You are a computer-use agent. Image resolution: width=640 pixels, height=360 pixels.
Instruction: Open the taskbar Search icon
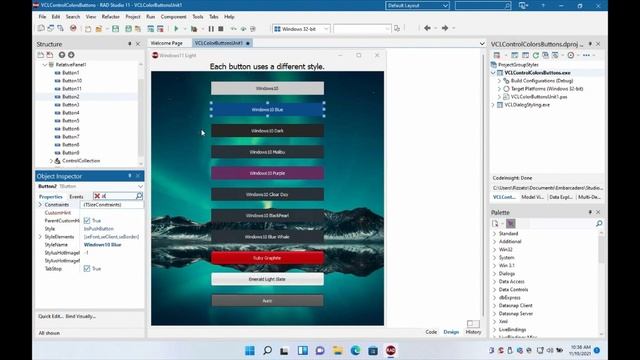tap(267, 350)
